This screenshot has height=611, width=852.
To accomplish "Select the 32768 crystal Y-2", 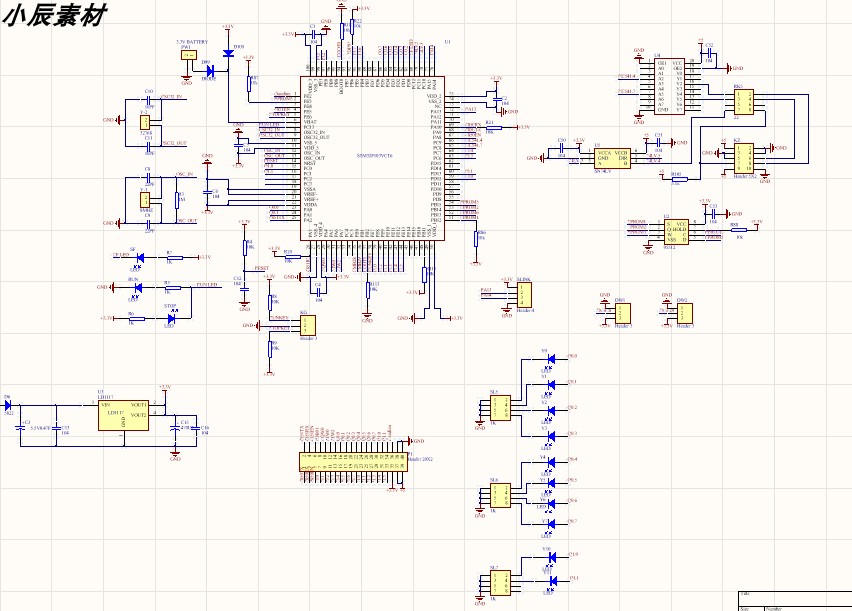I will coord(145,122).
